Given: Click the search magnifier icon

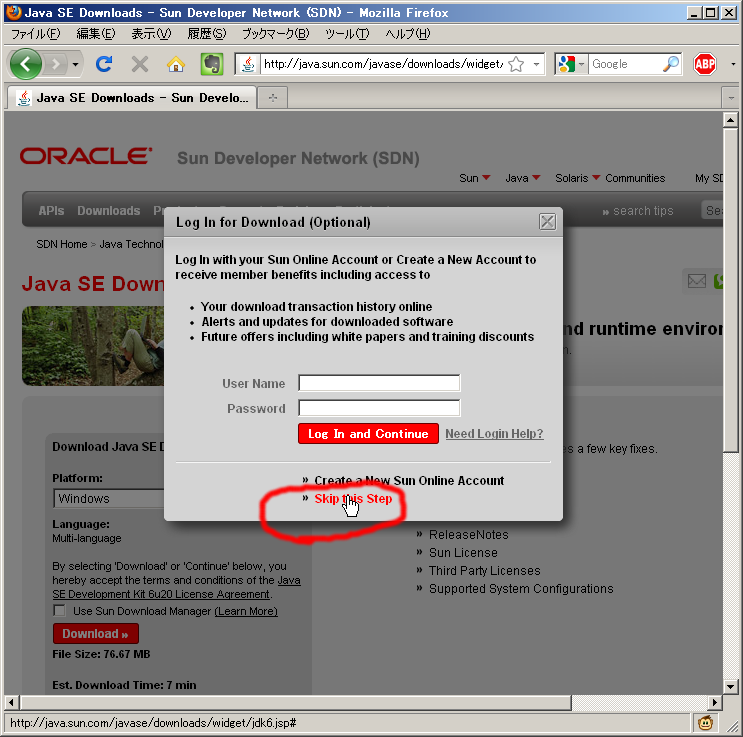Looking at the screenshot, I should 671,64.
